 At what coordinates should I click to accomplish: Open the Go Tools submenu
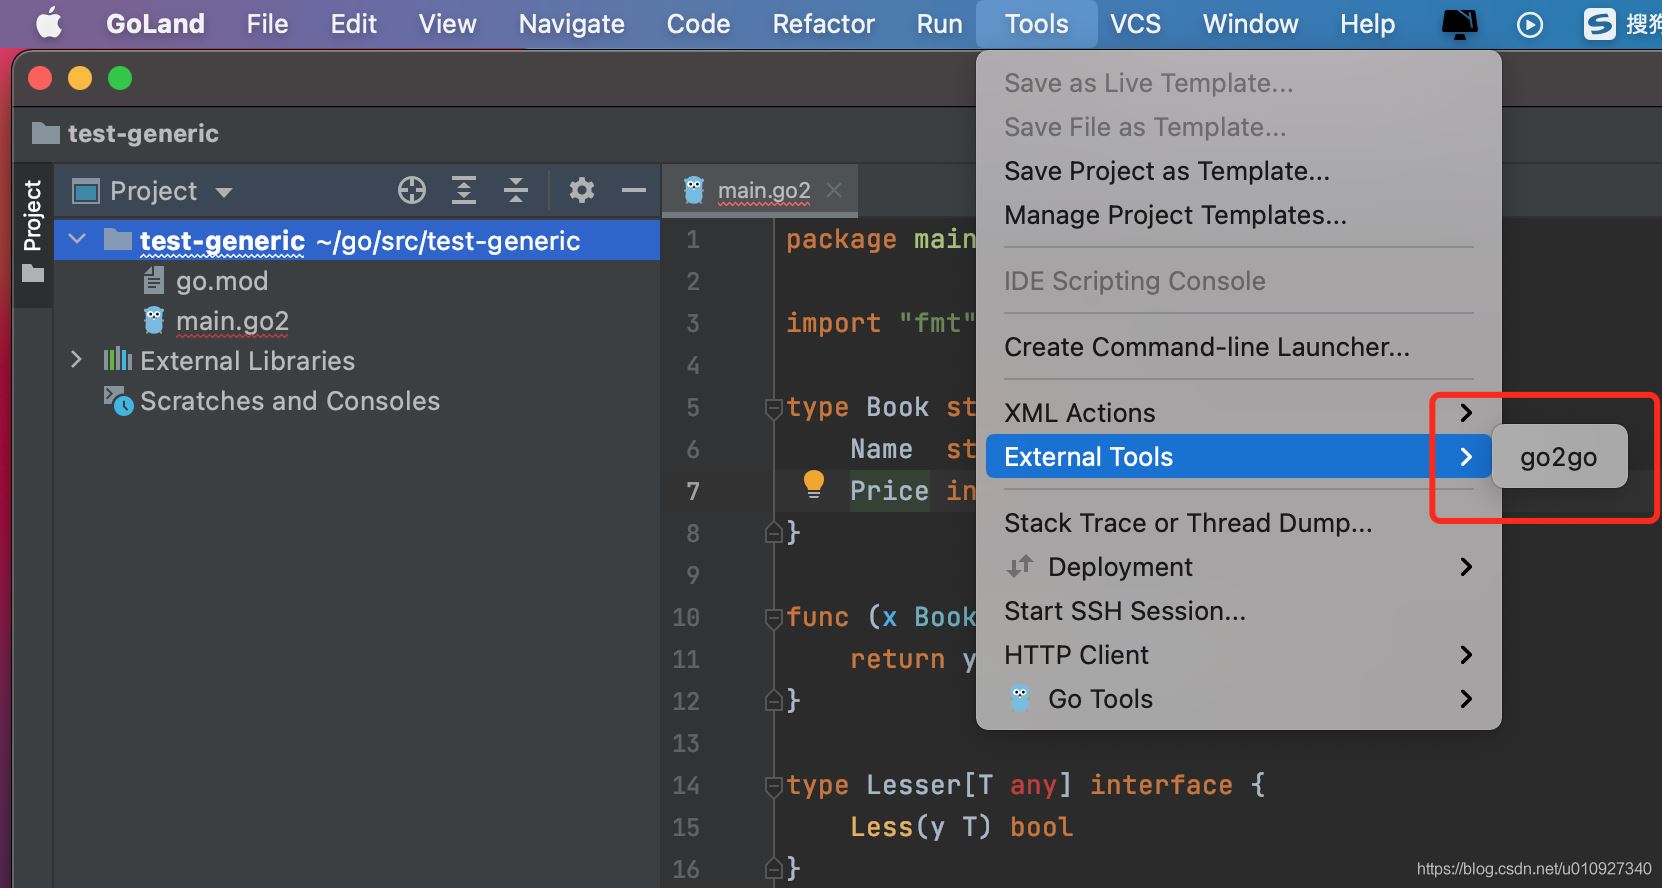point(1100,699)
